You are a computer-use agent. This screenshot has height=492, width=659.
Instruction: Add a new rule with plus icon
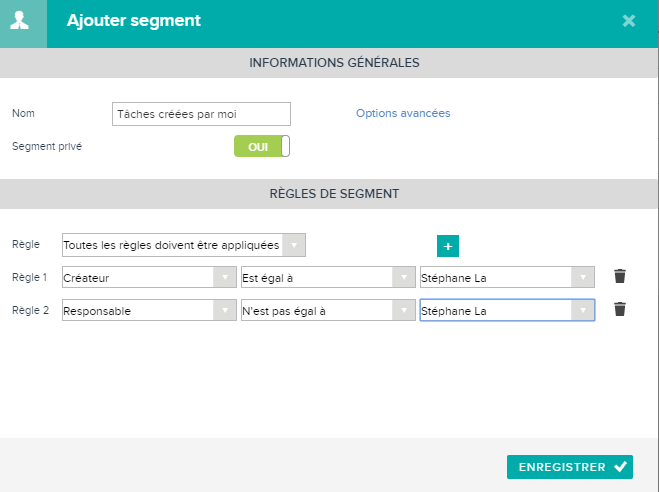(448, 246)
